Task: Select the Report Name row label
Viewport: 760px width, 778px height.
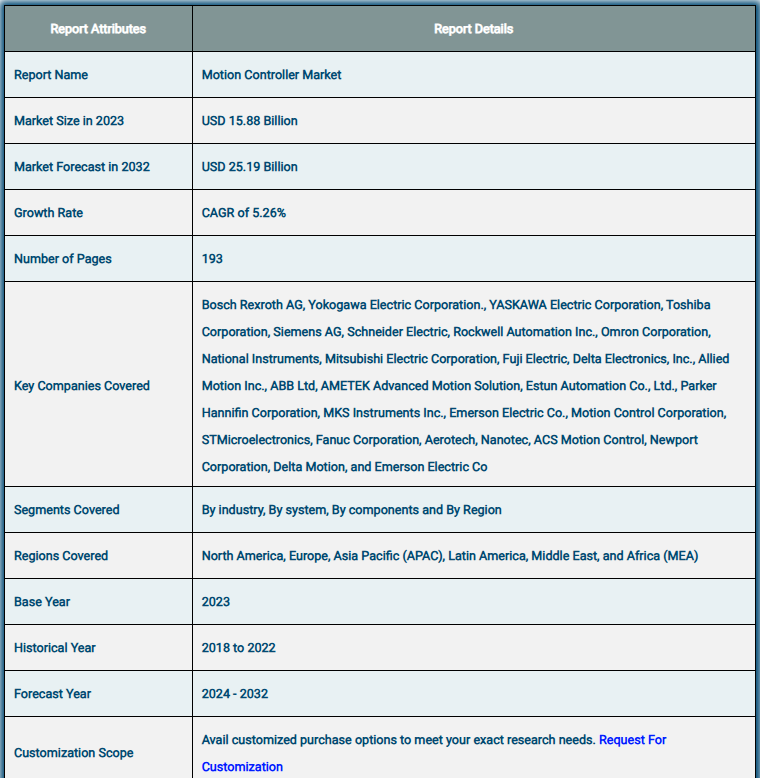Action: [51, 75]
